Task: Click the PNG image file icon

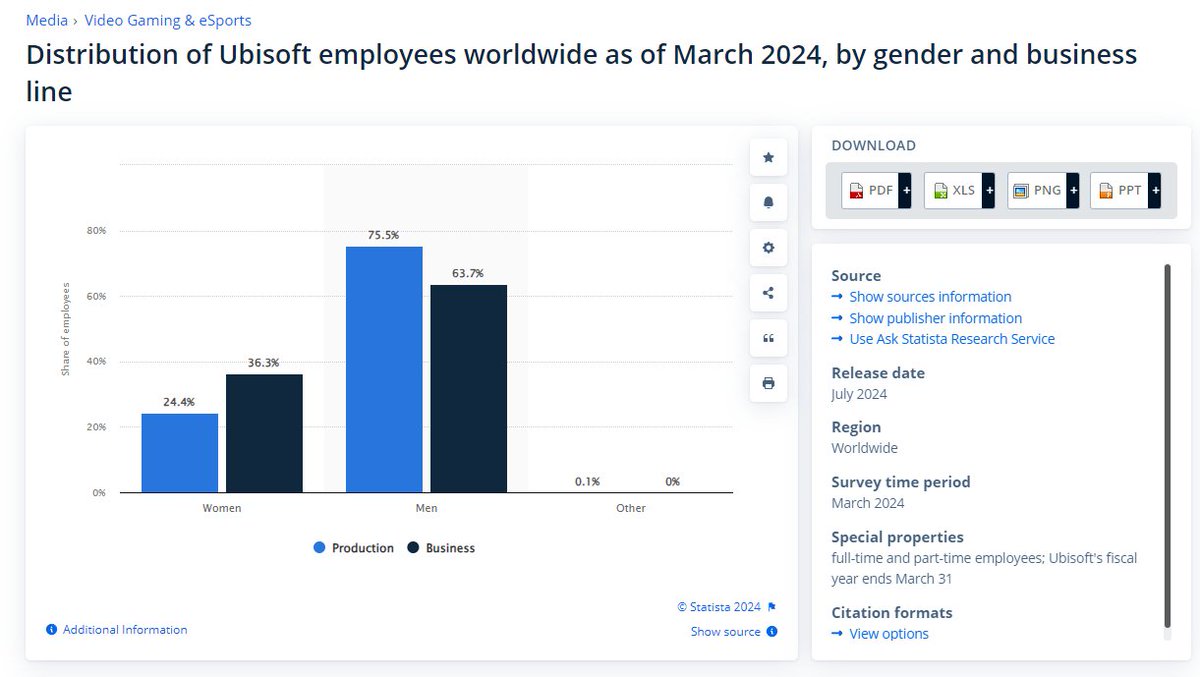Action: 1021,190
